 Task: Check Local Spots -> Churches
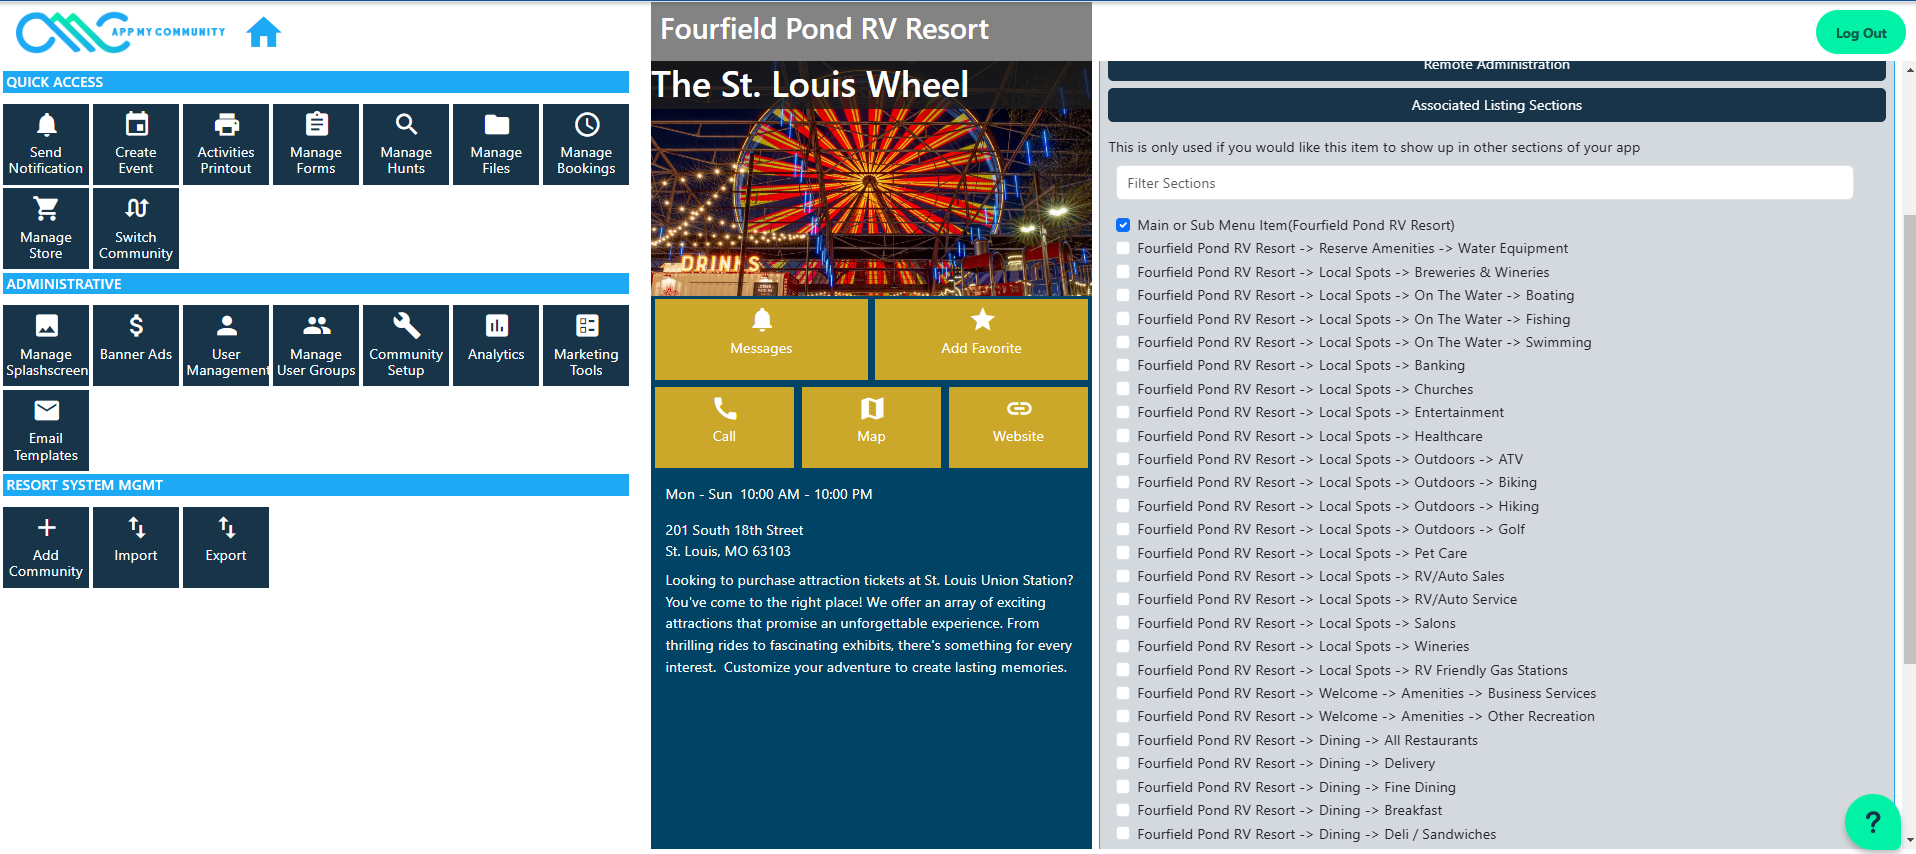tap(1123, 389)
